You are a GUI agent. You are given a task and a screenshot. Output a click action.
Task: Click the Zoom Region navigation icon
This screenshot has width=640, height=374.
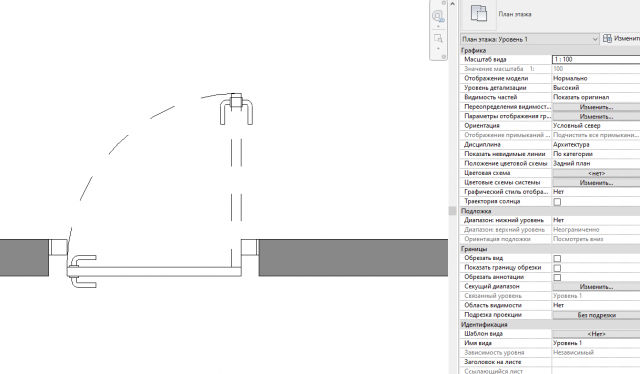click(438, 38)
